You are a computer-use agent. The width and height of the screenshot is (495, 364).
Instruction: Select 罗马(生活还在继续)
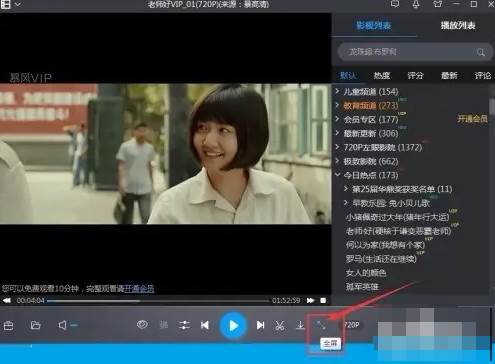coord(381,259)
